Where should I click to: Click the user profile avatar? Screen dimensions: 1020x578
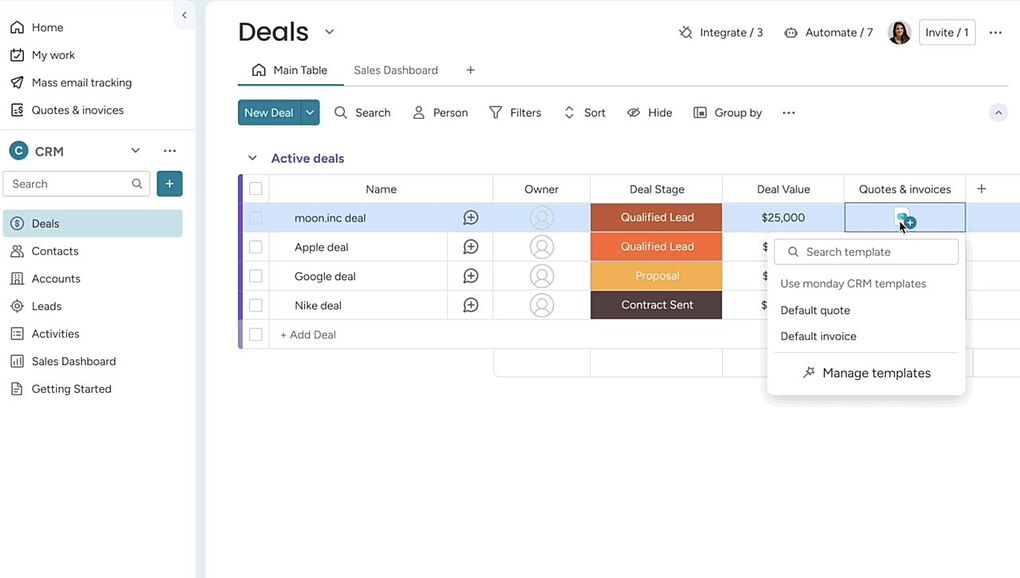pos(899,33)
